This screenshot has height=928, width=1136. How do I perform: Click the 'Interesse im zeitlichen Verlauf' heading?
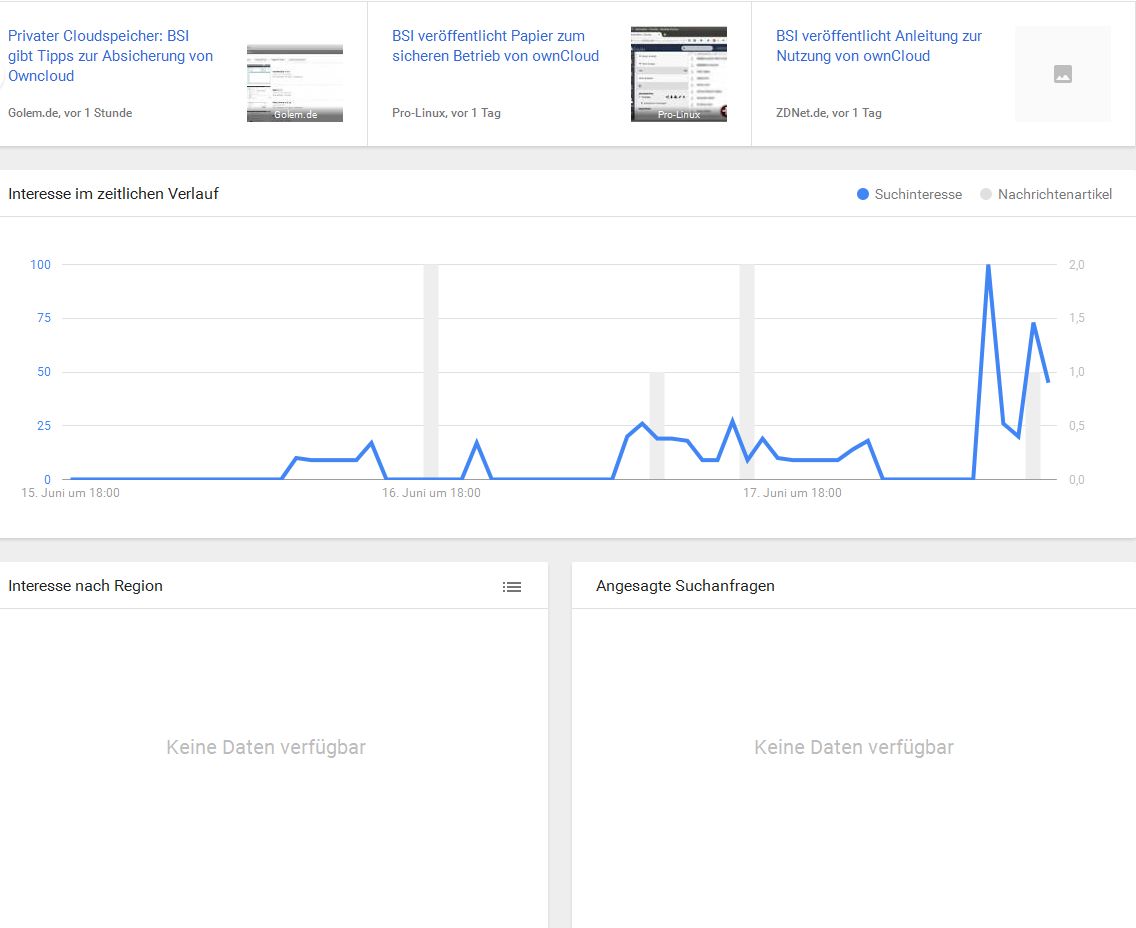click(x=113, y=193)
